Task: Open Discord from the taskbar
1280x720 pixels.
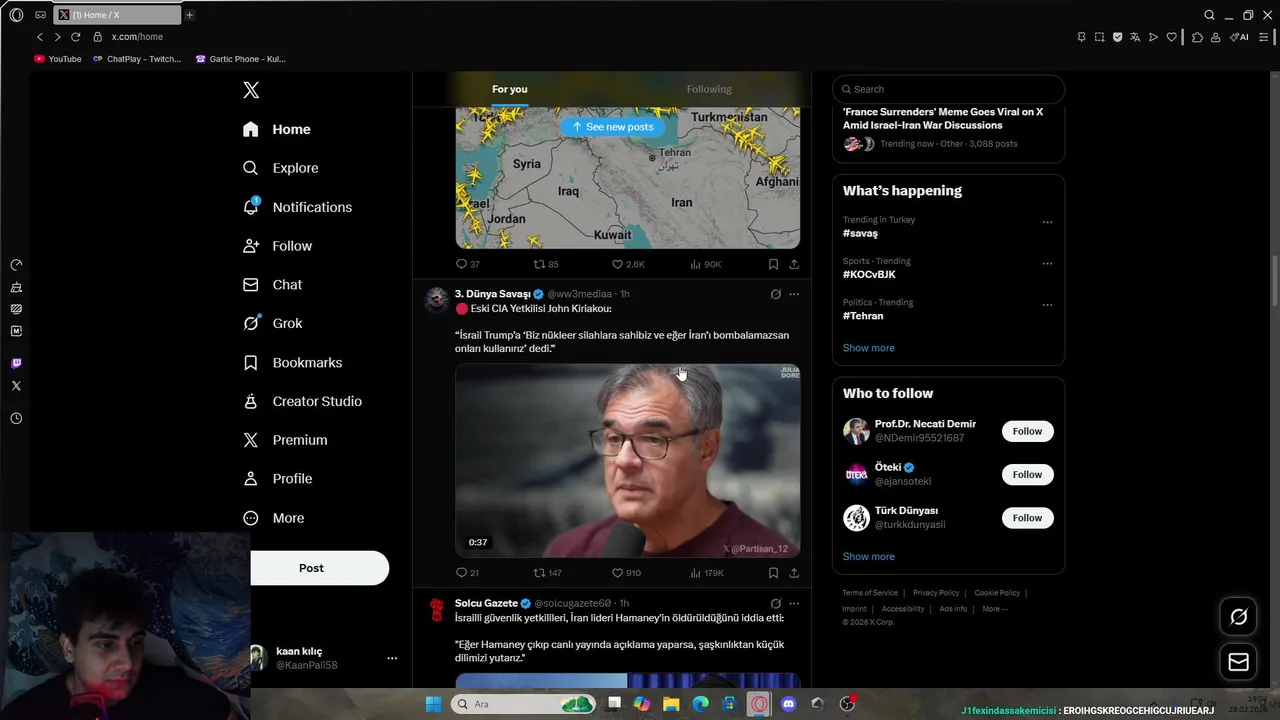Action: [x=788, y=704]
